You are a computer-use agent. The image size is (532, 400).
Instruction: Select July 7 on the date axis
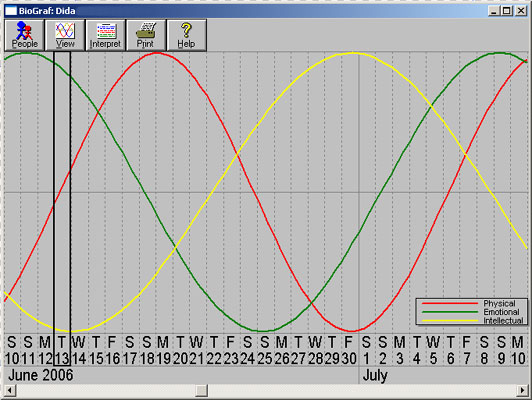point(467,358)
